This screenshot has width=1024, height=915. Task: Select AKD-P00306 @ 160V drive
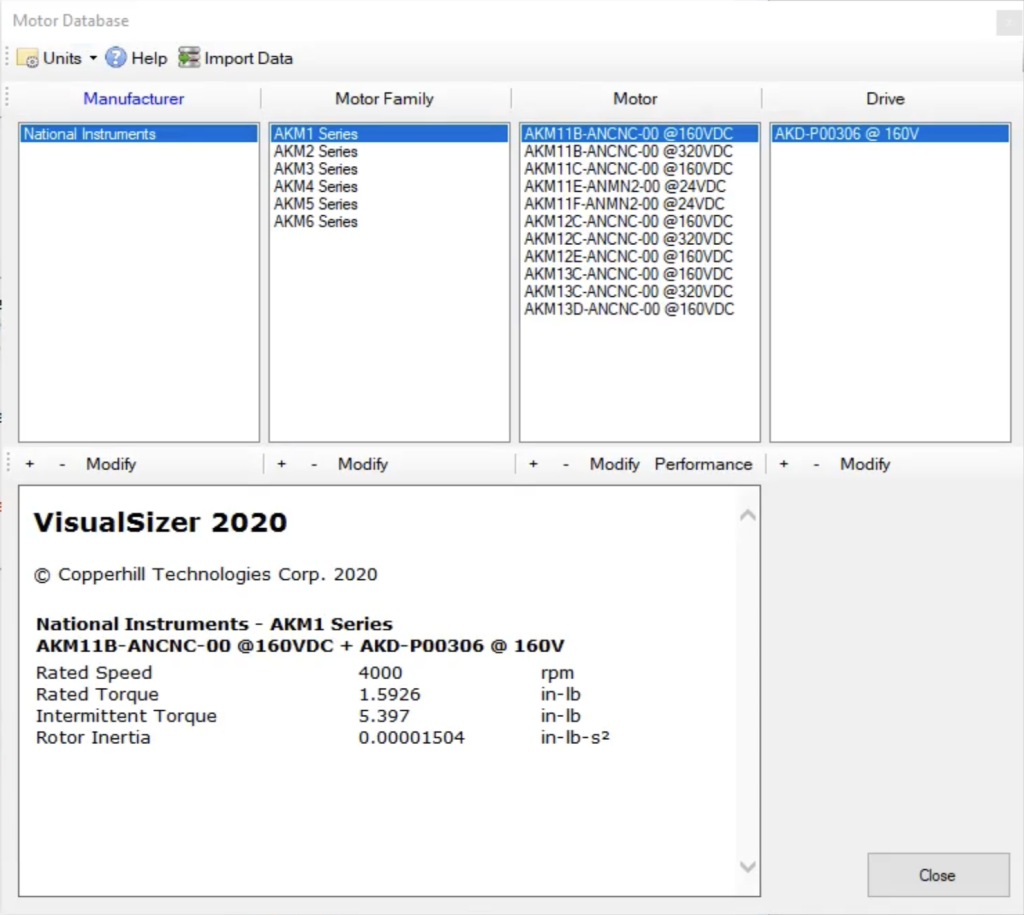coord(846,134)
